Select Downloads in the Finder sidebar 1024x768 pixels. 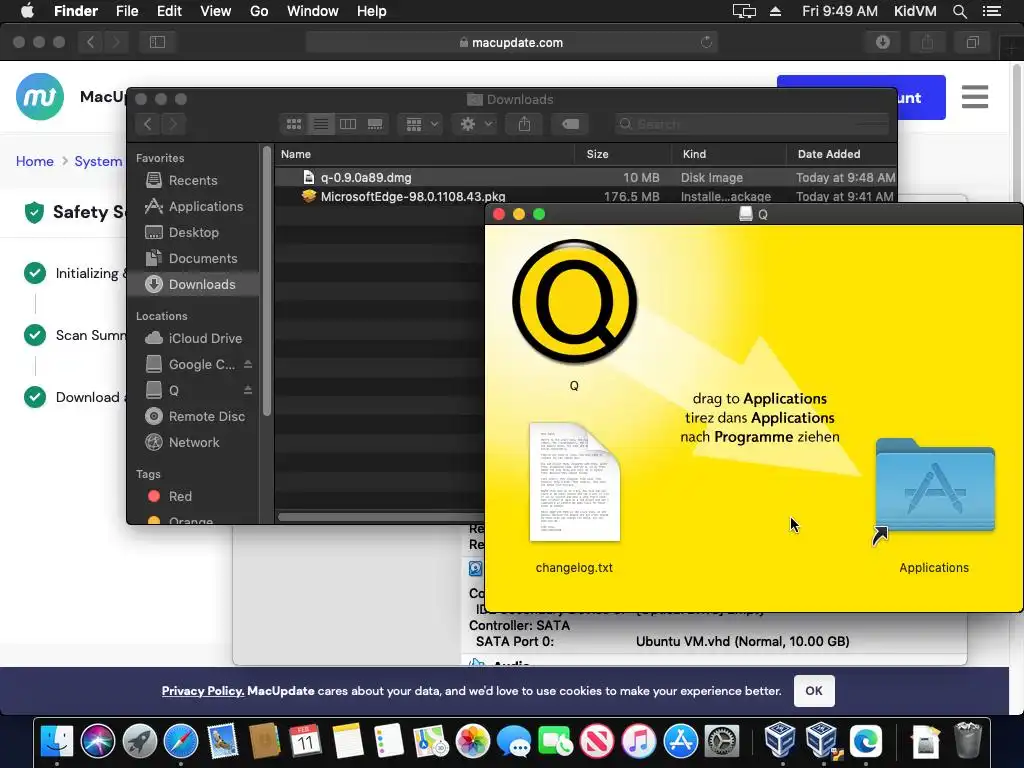[x=193, y=285]
